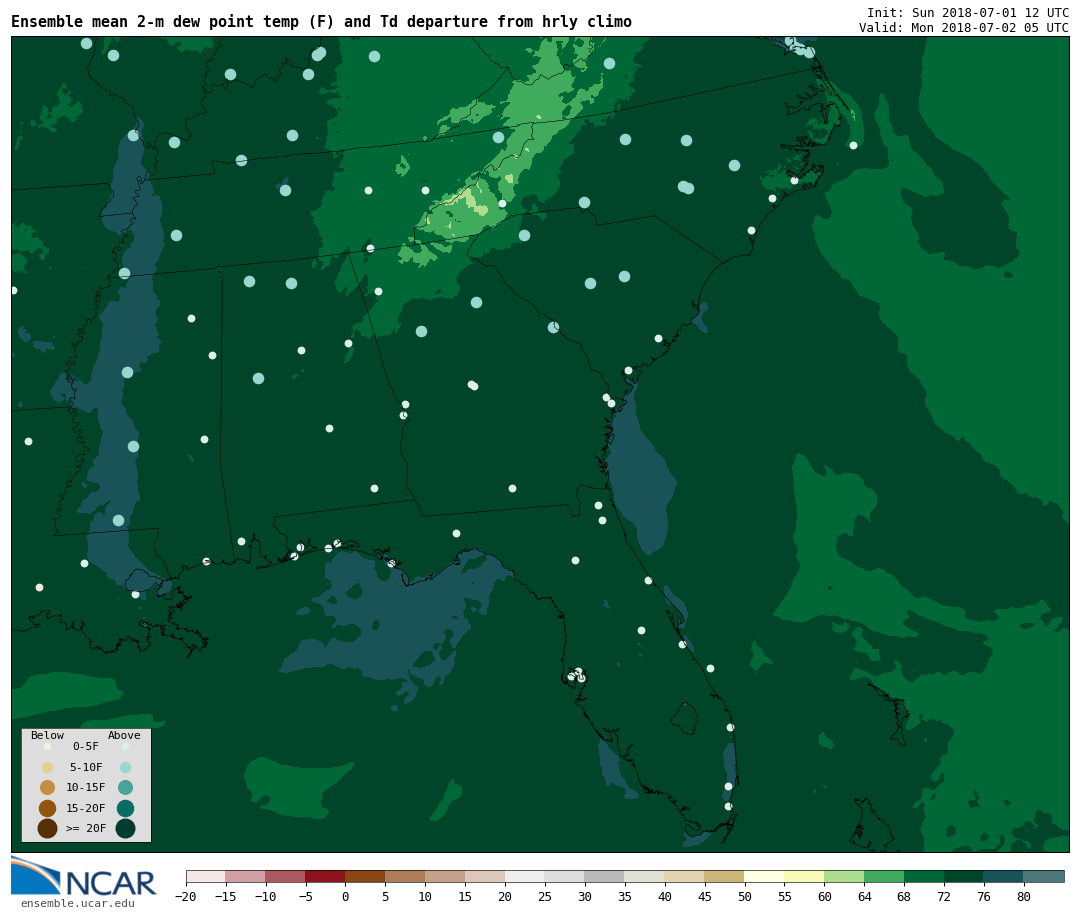
Task: Select the 55 to 60 yellow colorbar segment
Action: pos(804,877)
